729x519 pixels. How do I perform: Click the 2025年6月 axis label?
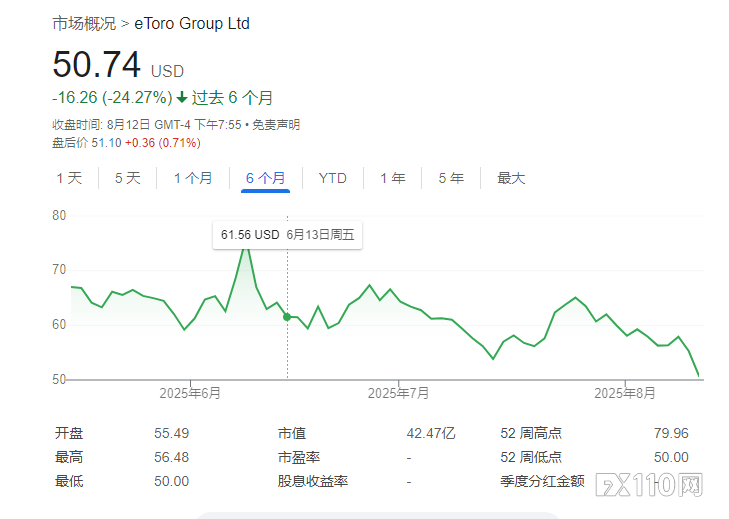[x=190, y=393]
